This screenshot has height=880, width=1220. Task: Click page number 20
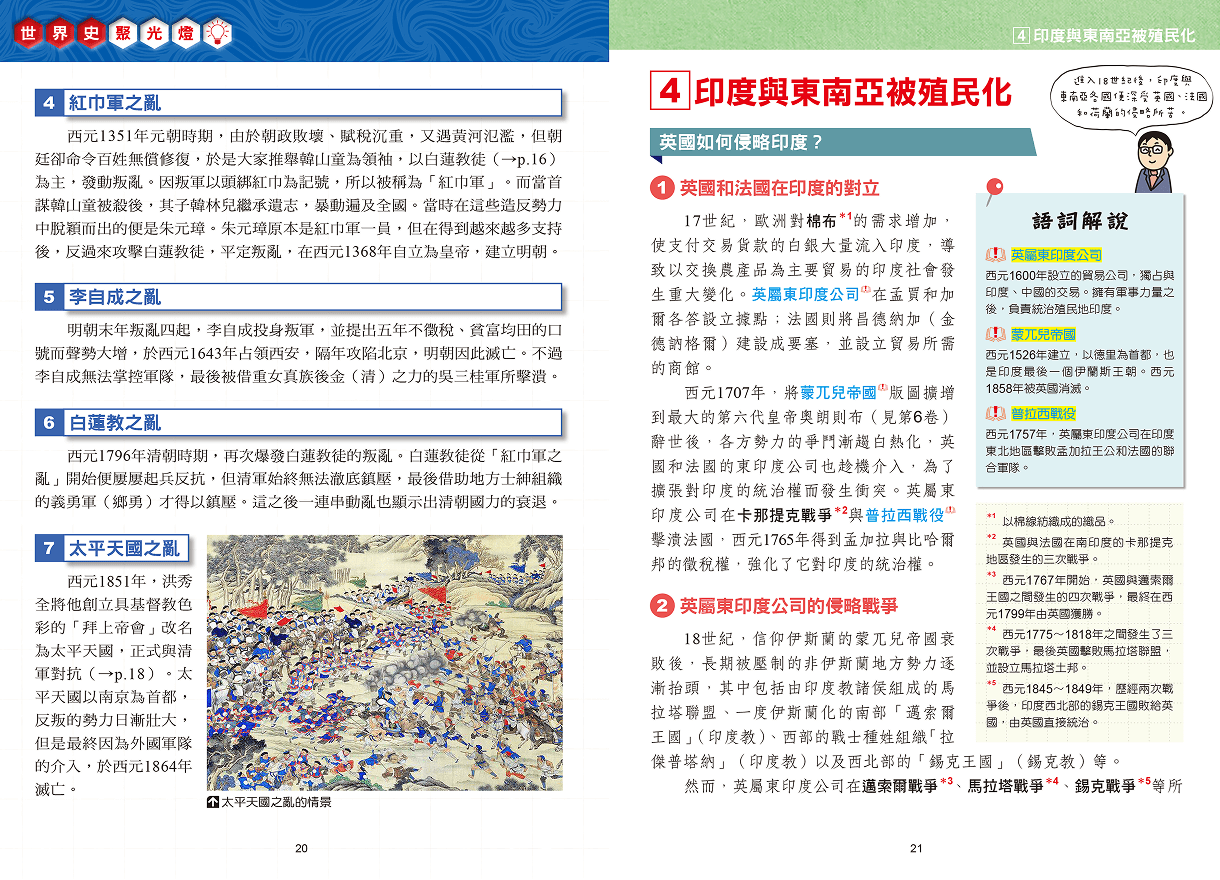pos(302,849)
